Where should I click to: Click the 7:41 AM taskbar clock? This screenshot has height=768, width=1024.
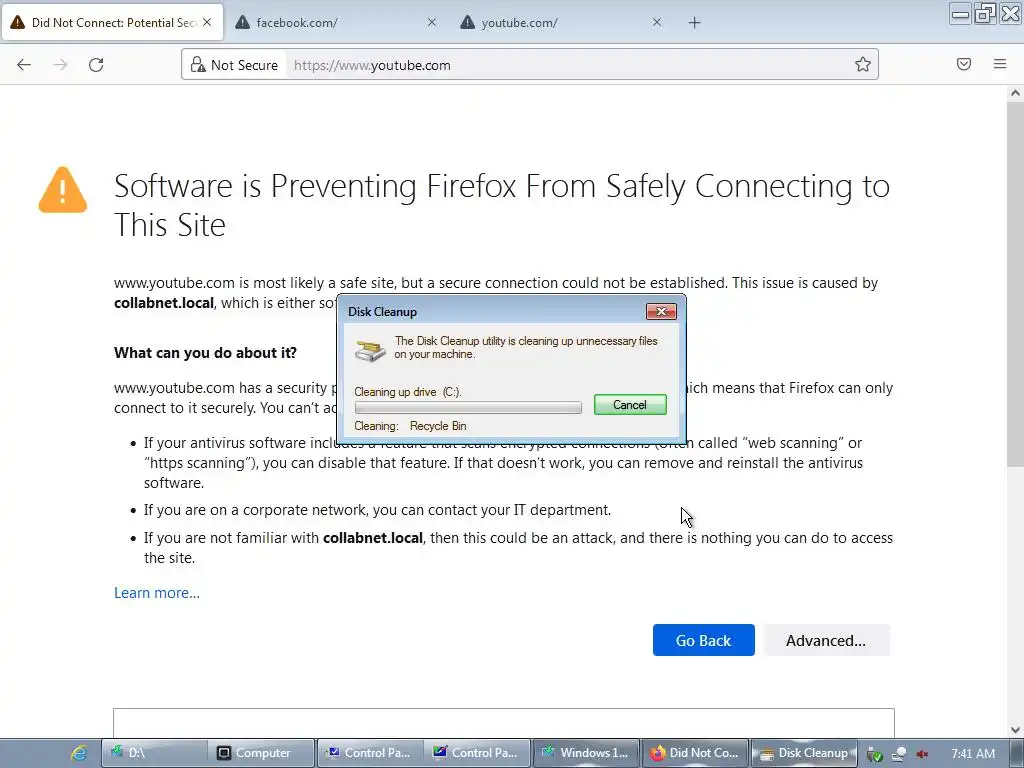click(973, 754)
